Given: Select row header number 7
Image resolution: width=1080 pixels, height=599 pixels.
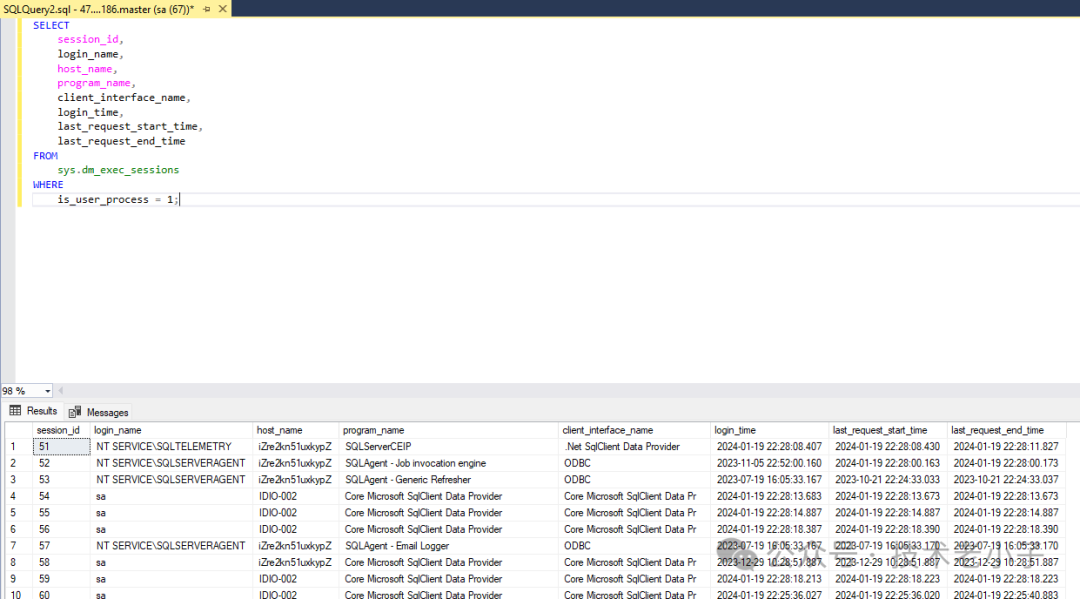Looking at the screenshot, I should coord(19,546).
